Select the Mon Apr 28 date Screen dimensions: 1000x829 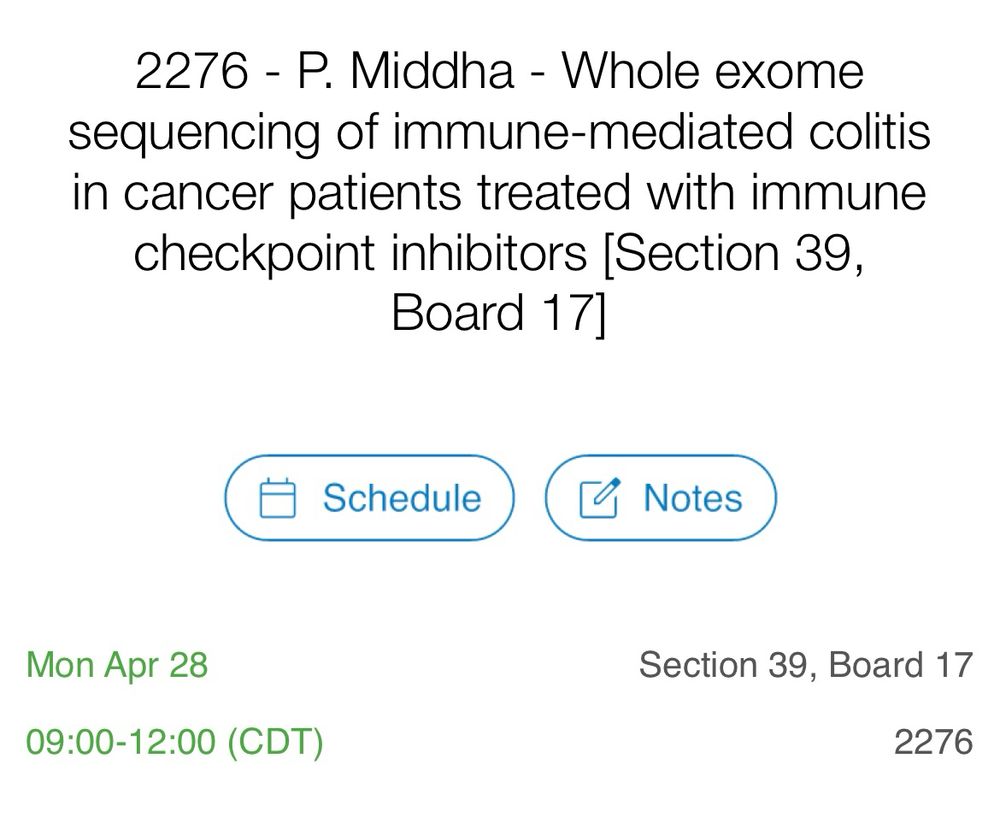tap(117, 664)
